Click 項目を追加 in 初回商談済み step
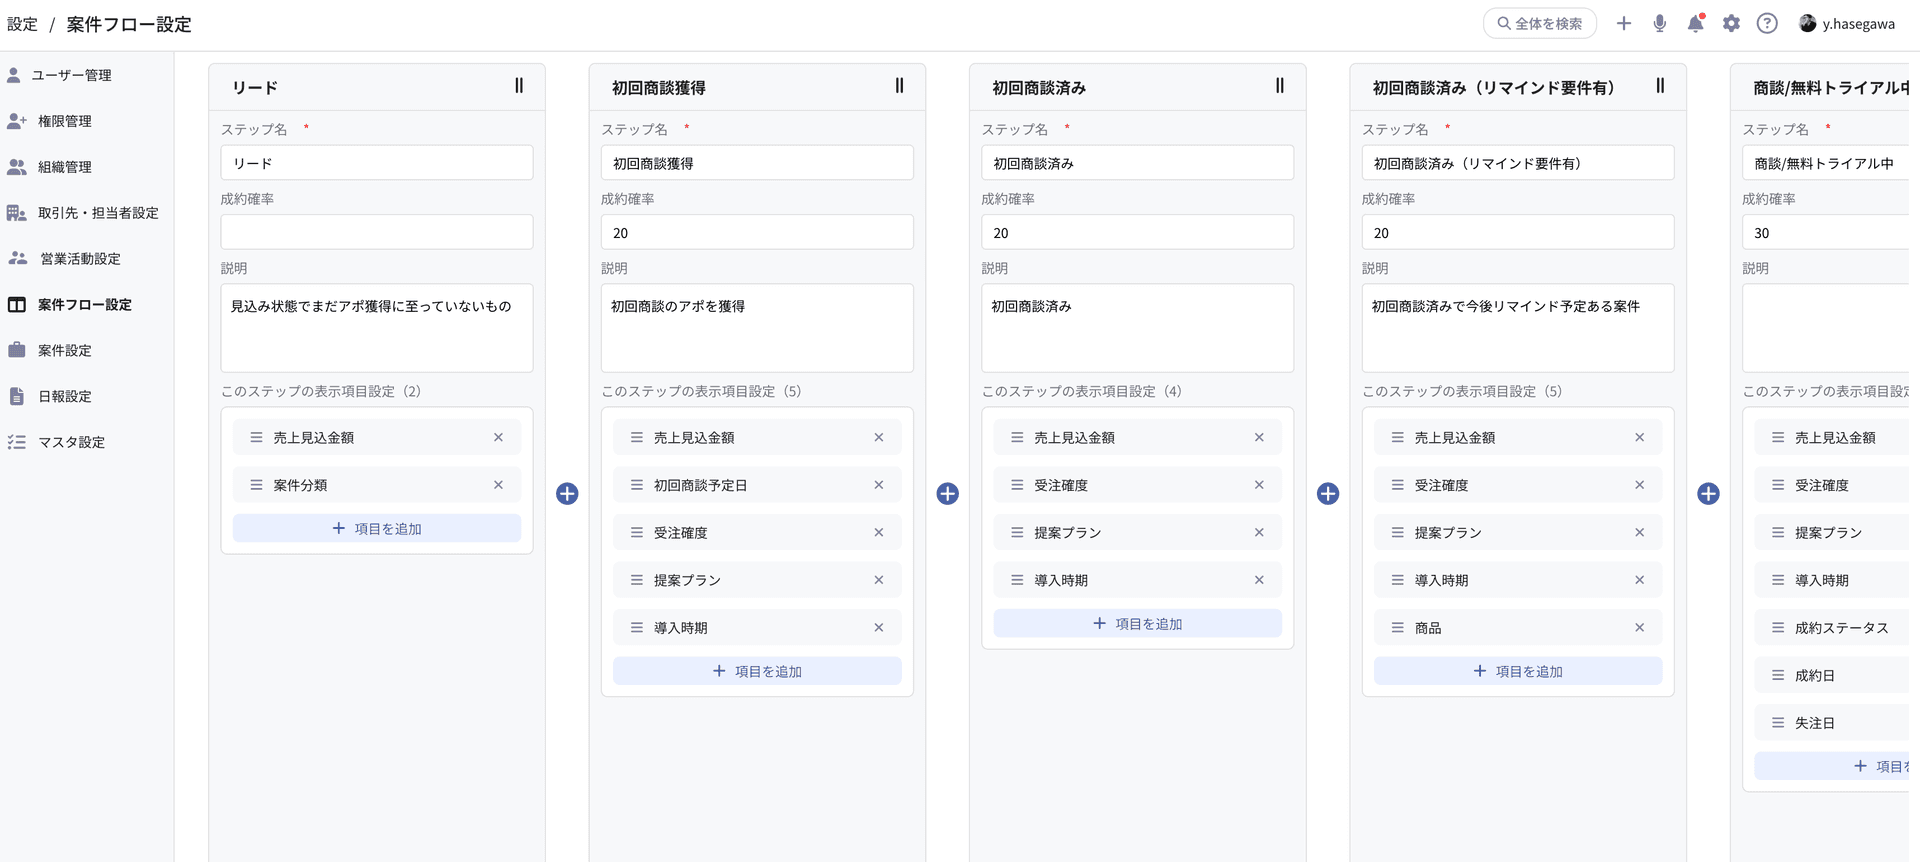The height and width of the screenshot is (862, 1920). [1137, 624]
